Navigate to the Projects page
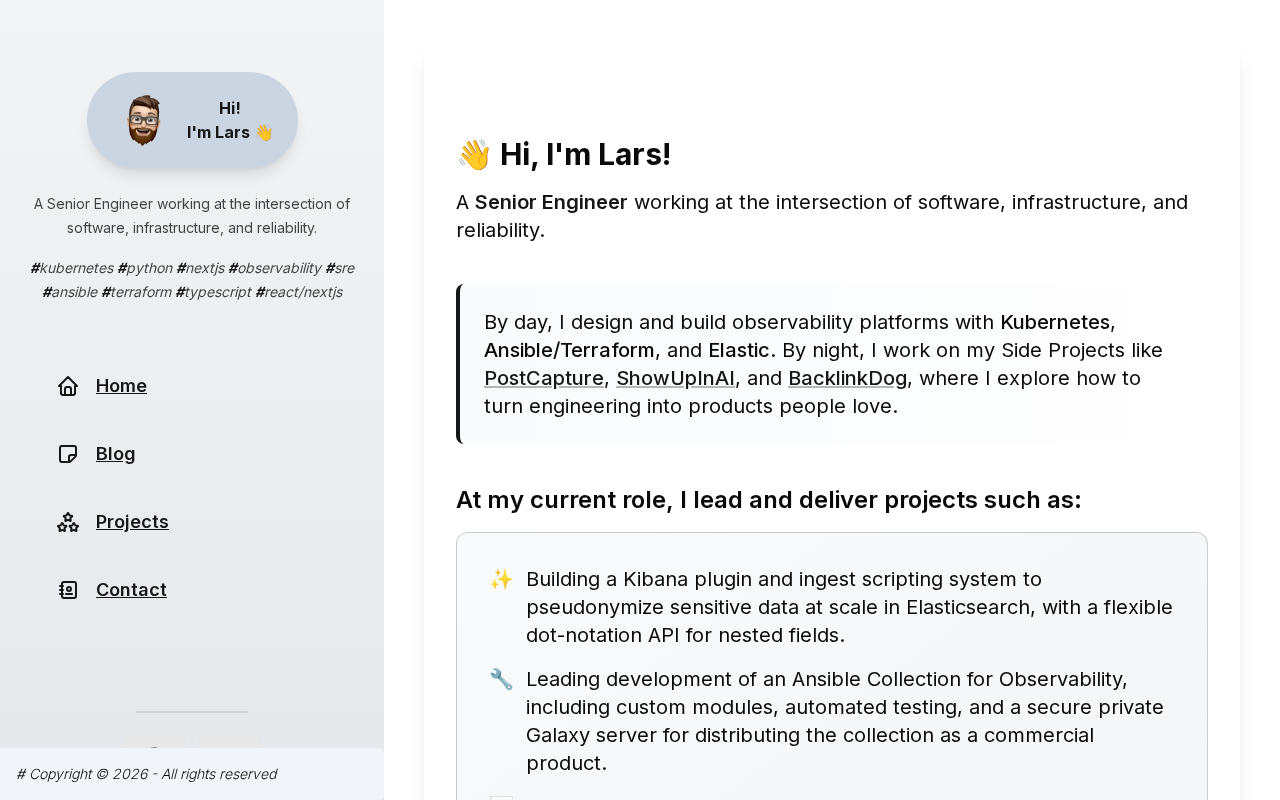This screenshot has width=1280, height=800. click(132, 522)
